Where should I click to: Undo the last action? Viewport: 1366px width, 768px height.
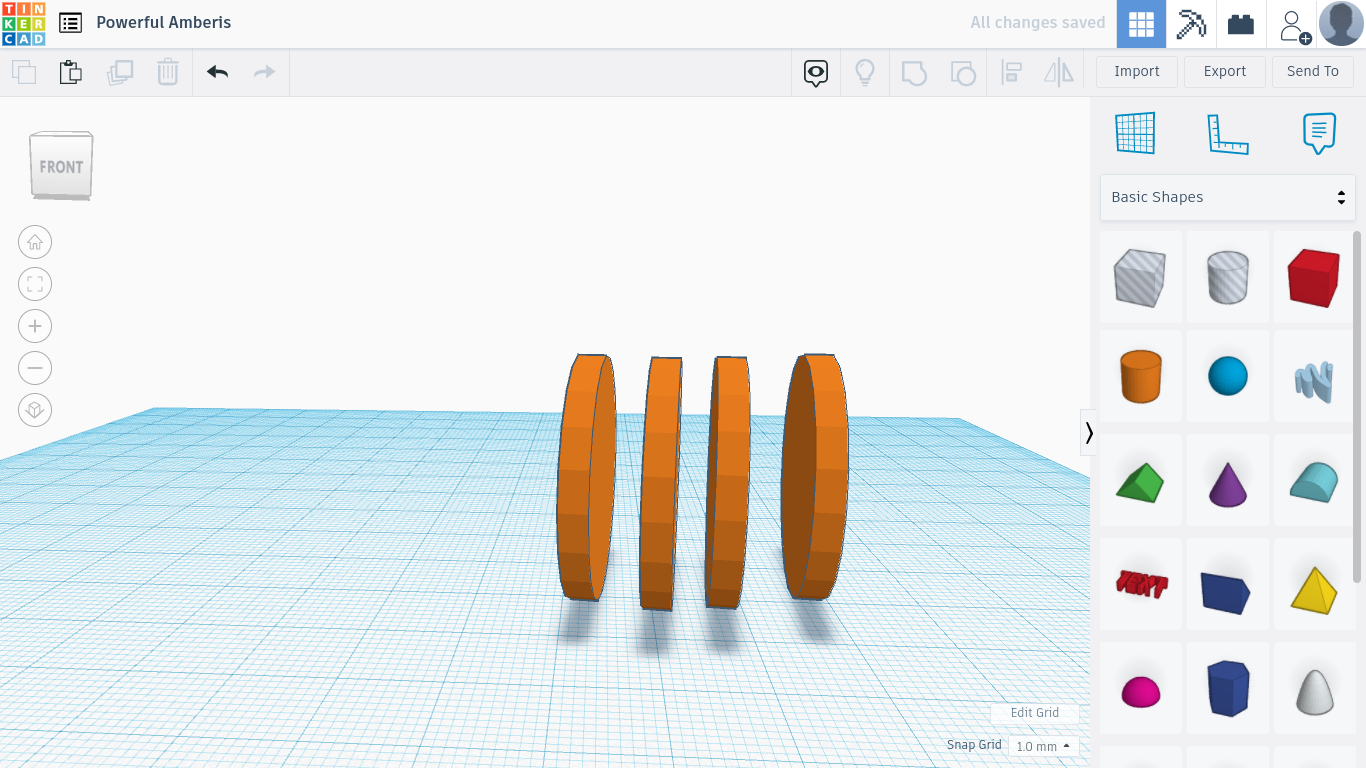click(x=217, y=72)
